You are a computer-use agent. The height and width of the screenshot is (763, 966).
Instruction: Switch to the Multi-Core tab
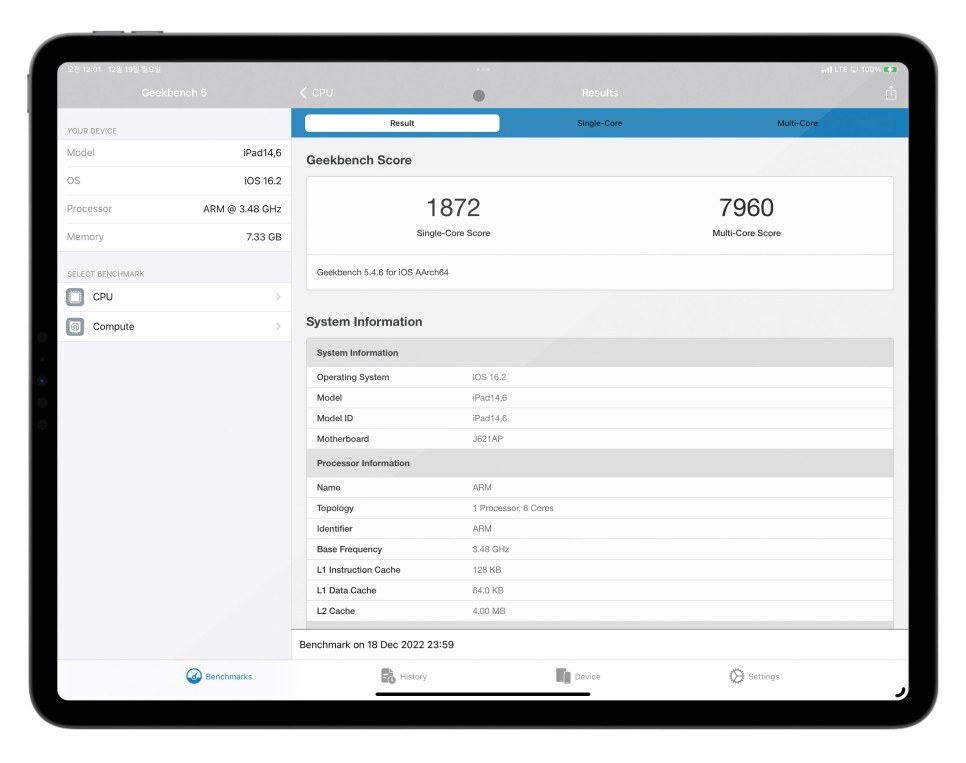(x=797, y=123)
